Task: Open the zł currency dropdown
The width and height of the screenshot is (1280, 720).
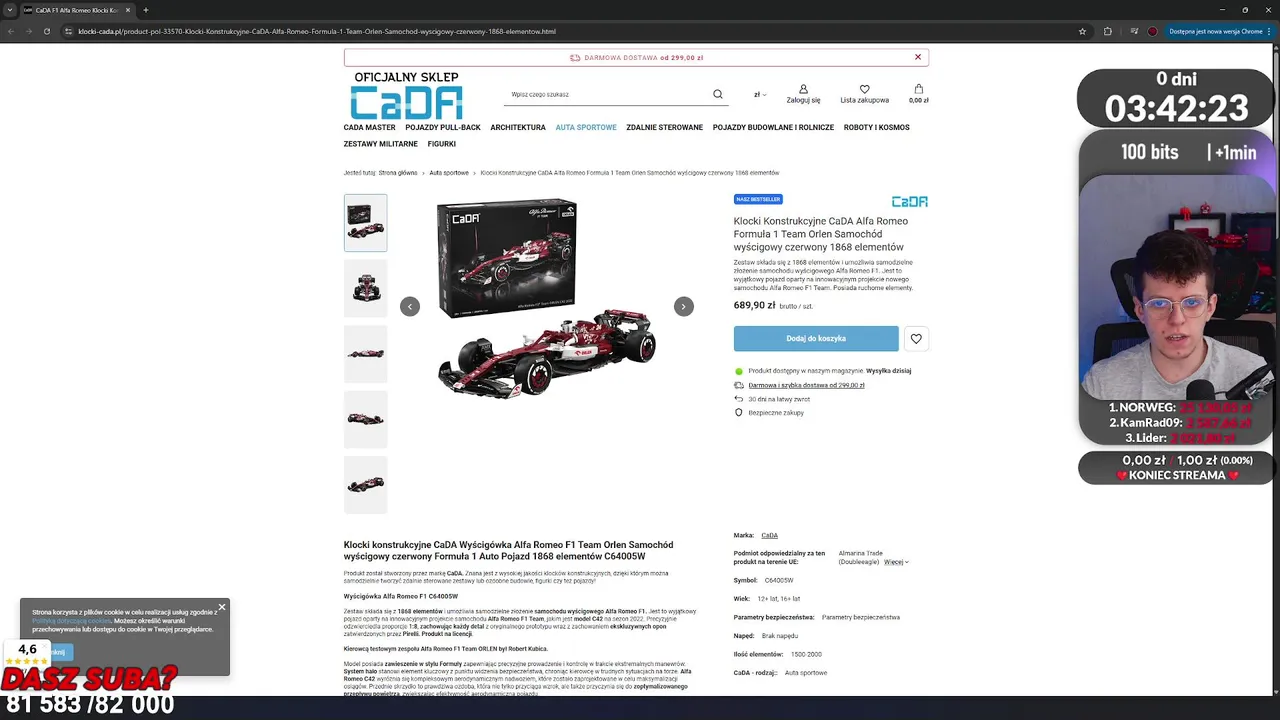Action: 760,94
